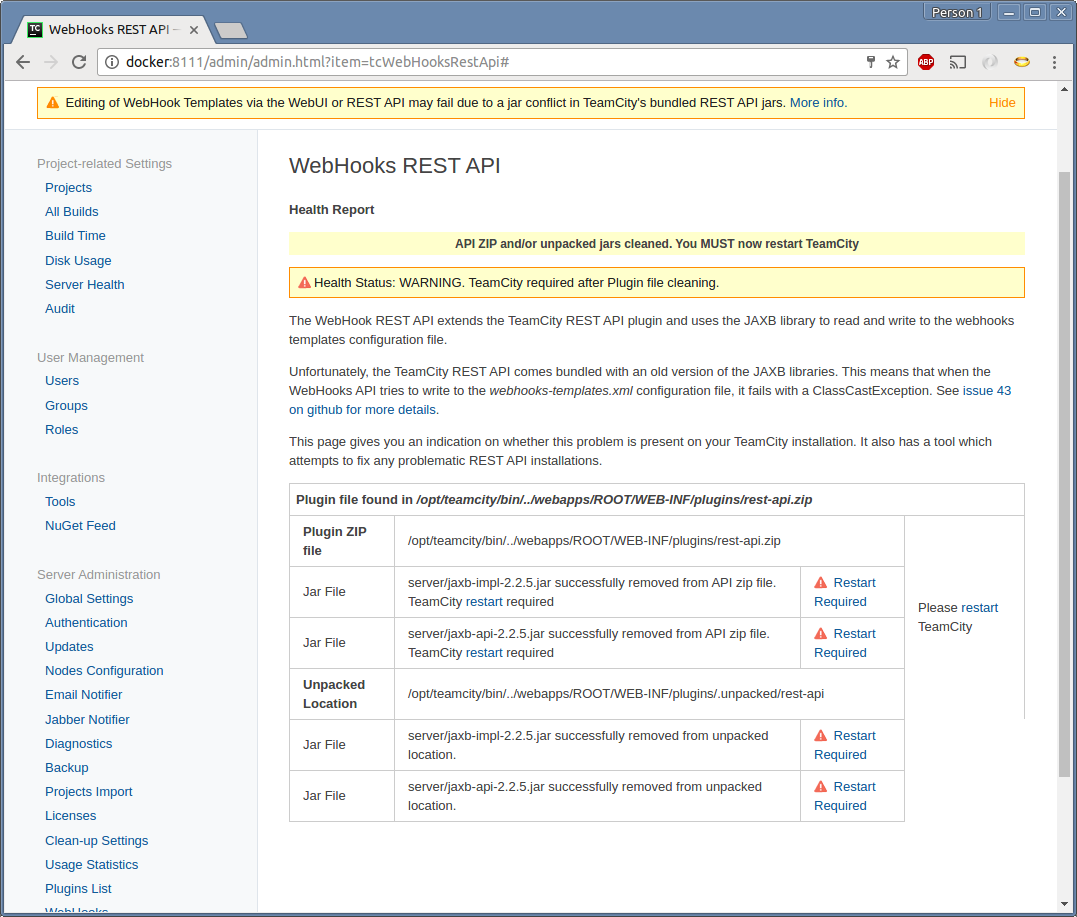Click Restart Required for jaxb-impl unpacked row
The width and height of the screenshot is (1077, 917).
(x=845, y=745)
